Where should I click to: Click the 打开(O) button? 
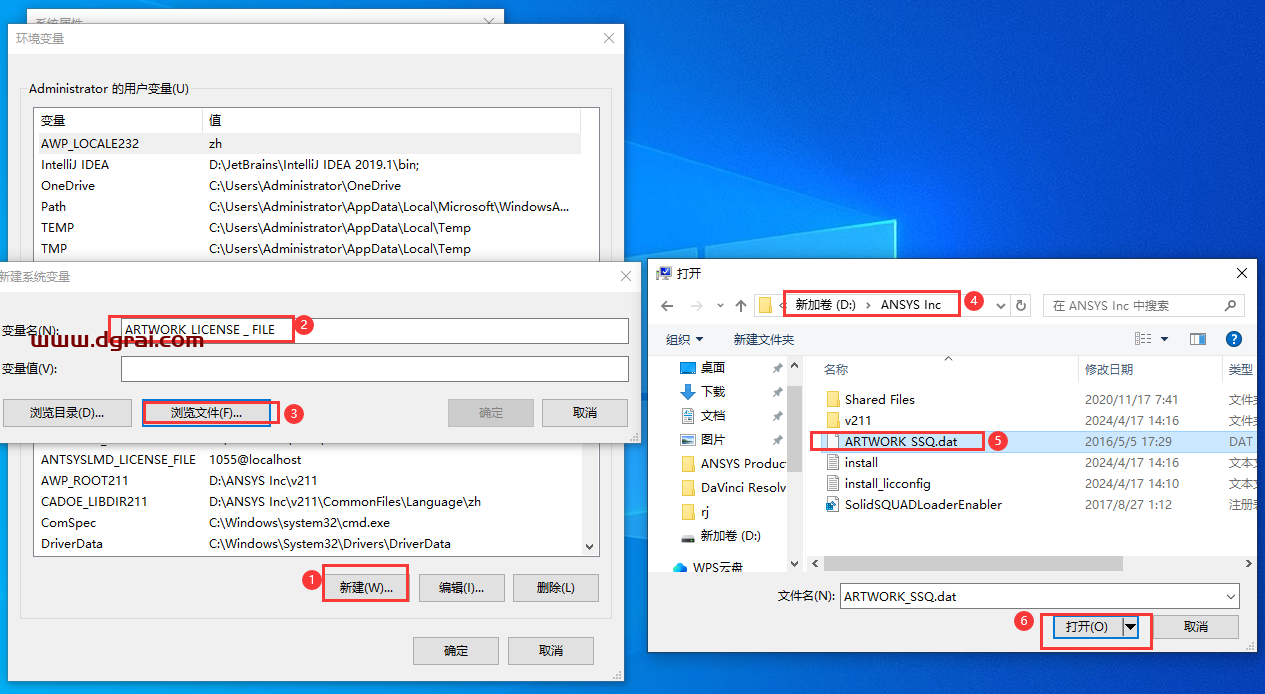tap(1086, 626)
